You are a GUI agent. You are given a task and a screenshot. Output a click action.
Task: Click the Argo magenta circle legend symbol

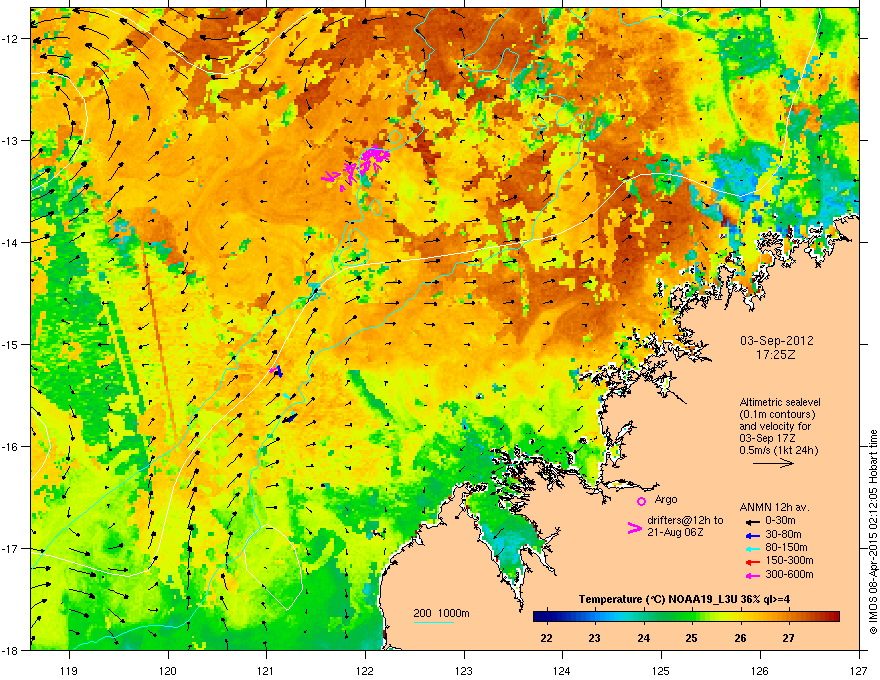click(x=641, y=501)
